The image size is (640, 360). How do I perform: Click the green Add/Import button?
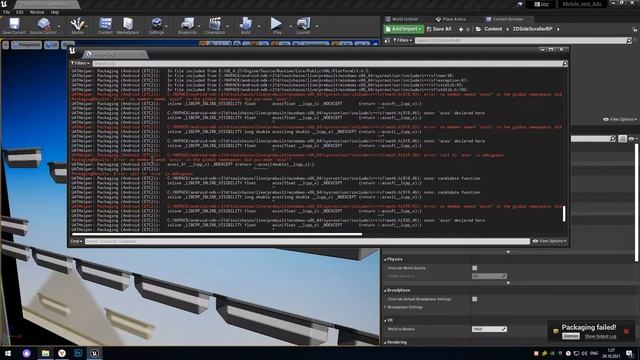[x=404, y=29]
